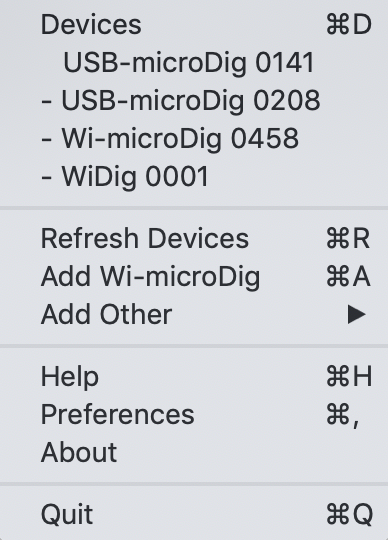Open Help

point(194,376)
